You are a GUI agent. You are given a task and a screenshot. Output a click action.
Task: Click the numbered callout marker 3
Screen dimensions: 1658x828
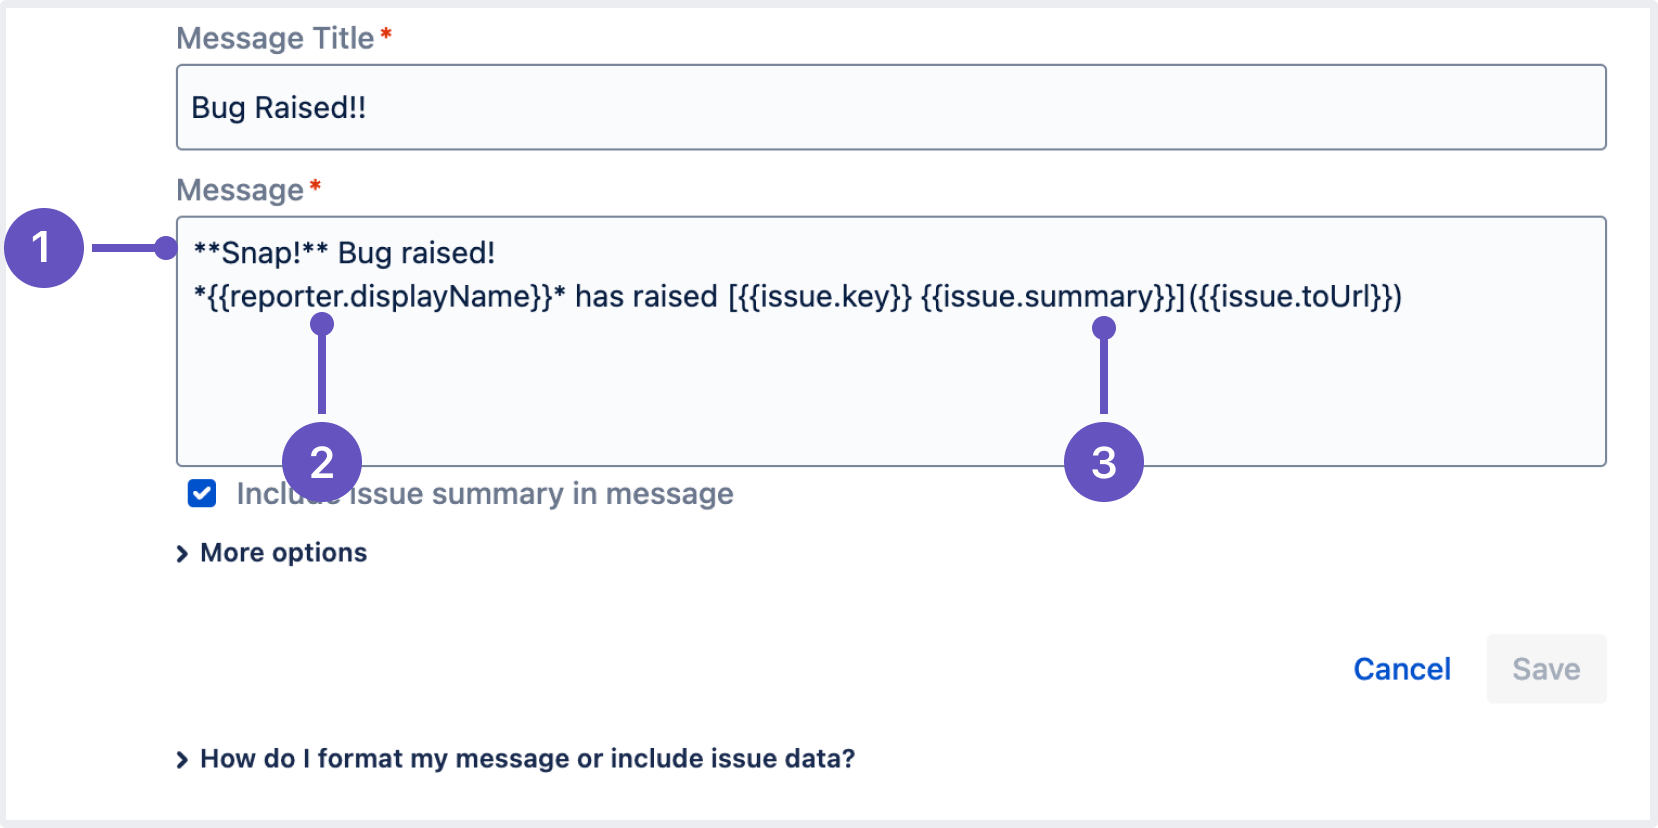tap(1105, 461)
